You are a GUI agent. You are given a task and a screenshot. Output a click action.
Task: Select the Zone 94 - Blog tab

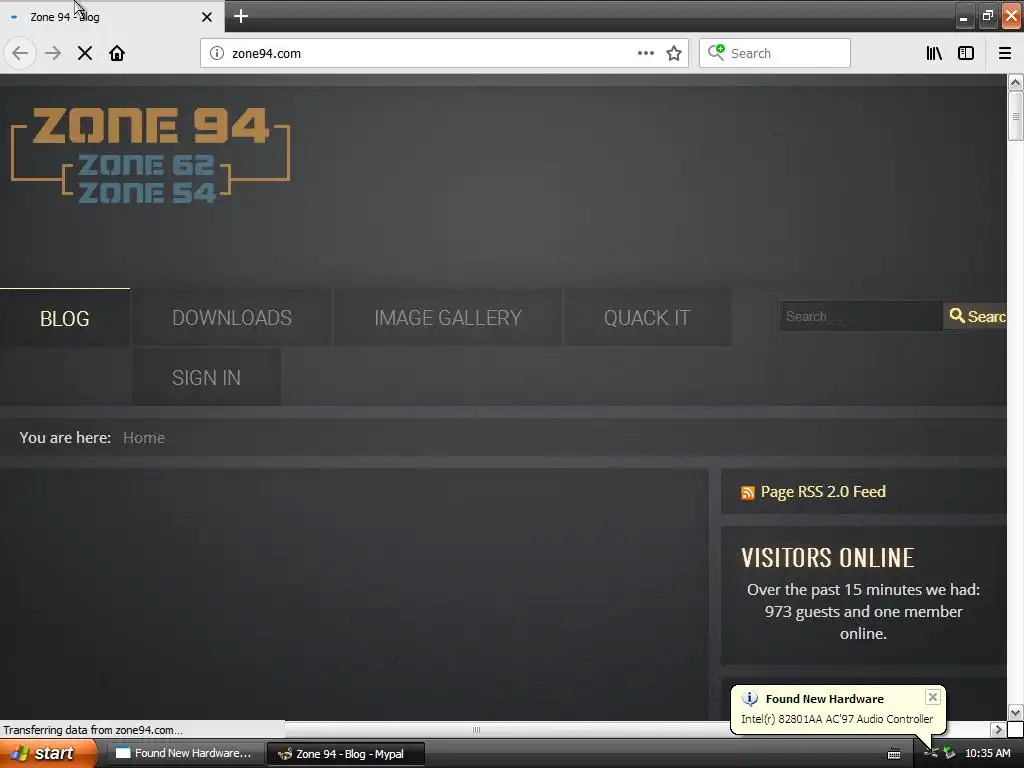111,17
